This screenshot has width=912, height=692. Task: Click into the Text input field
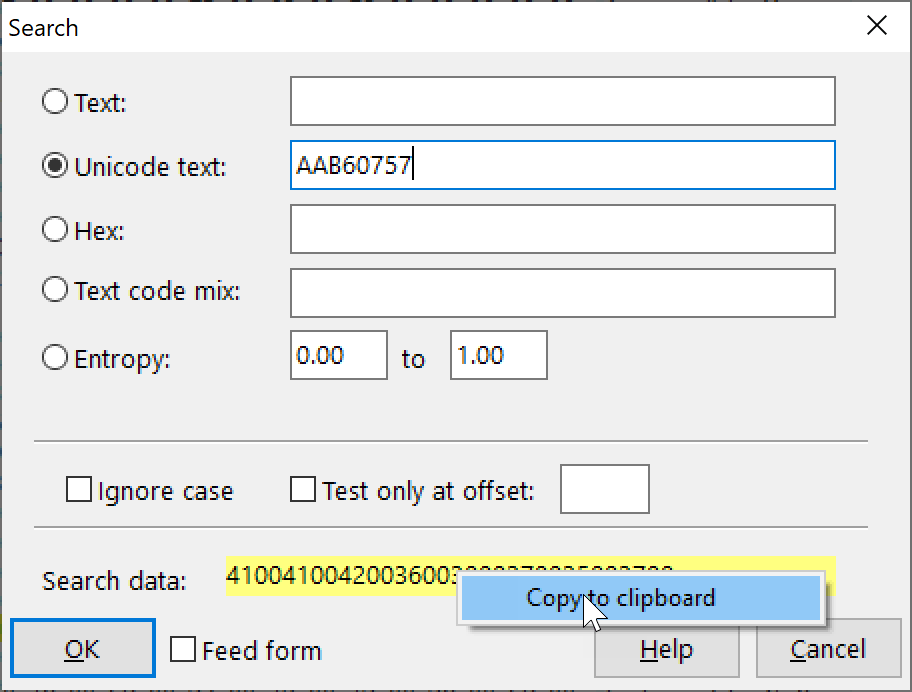pyautogui.click(x=562, y=101)
